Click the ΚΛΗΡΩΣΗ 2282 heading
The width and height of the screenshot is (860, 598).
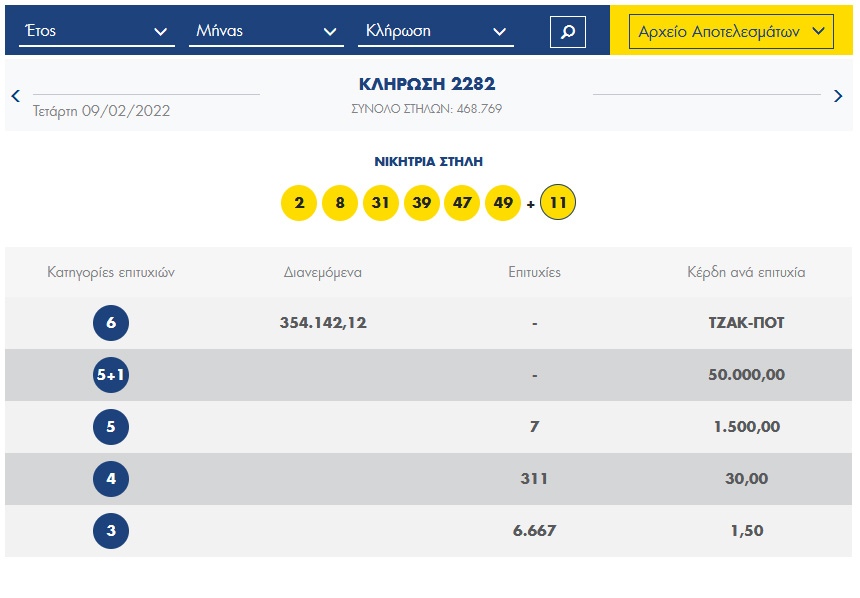(427, 84)
